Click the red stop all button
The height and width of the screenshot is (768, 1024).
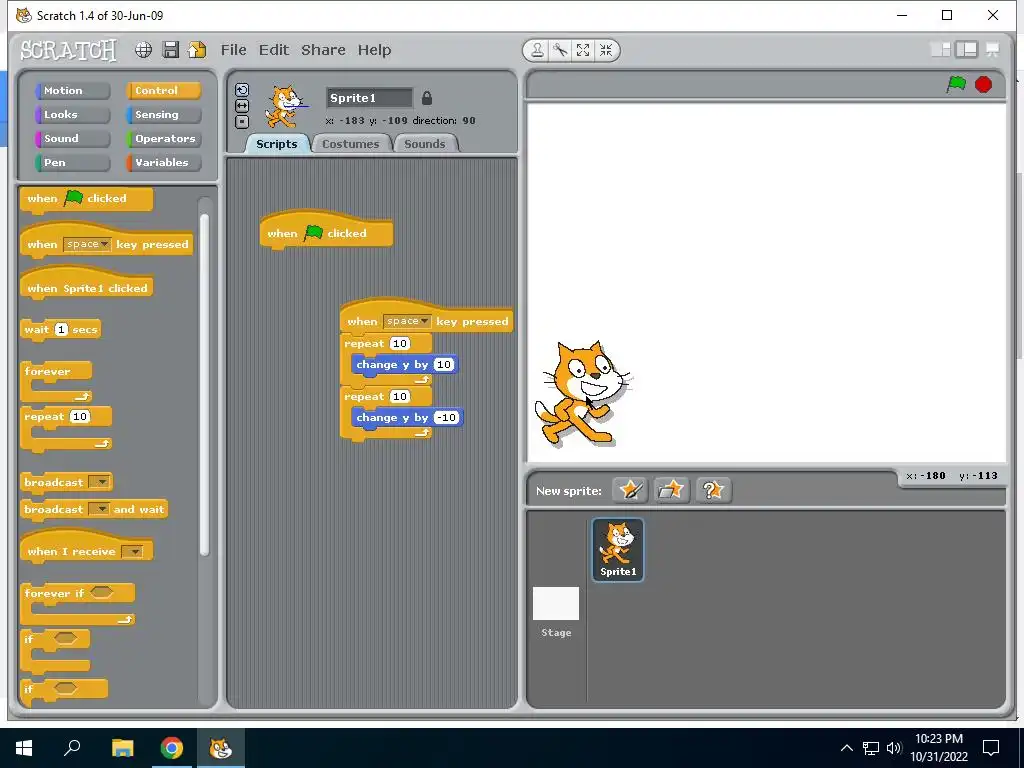coord(984,84)
